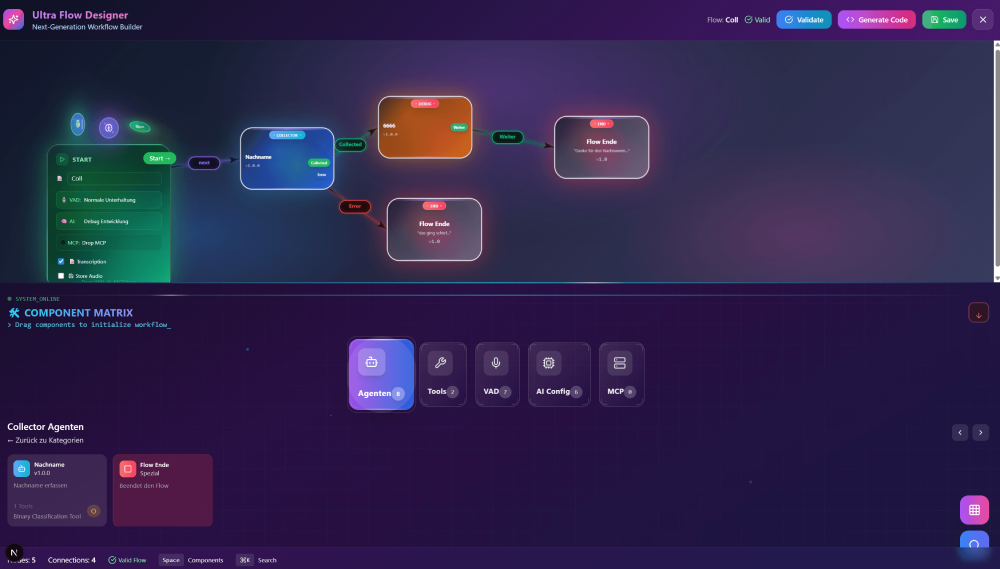The width and height of the screenshot is (1000, 569).
Task: Go to previous component page chevron
Action: pyautogui.click(x=960, y=432)
